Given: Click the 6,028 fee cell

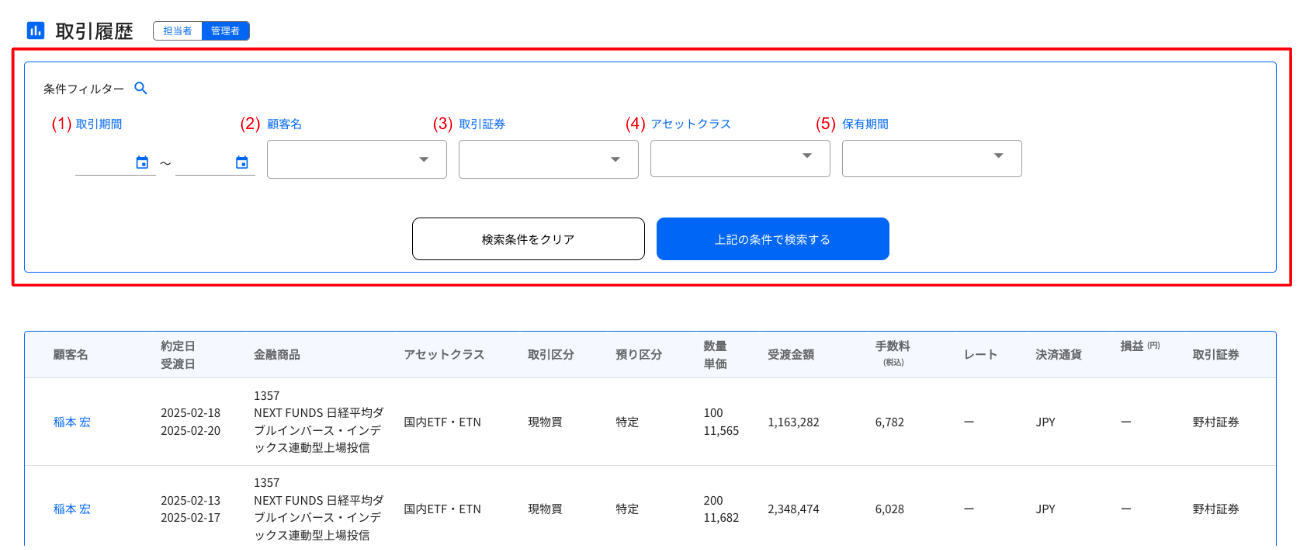Looking at the screenshot, I should point(890,509).
